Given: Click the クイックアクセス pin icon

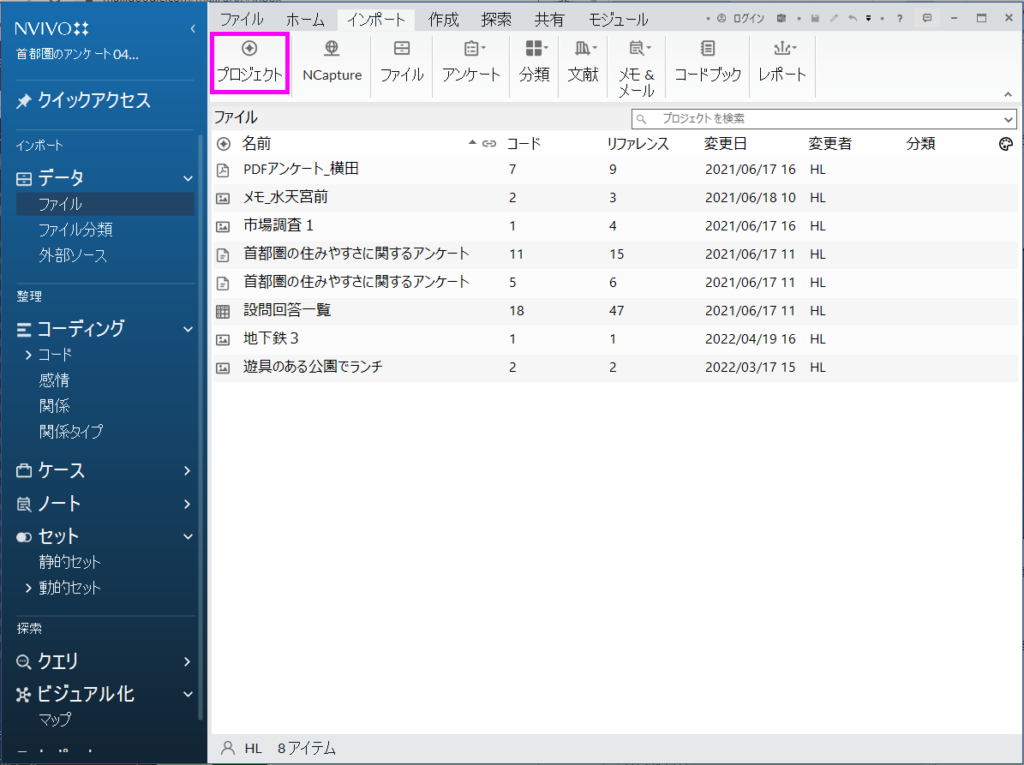Looking at the screenshot, I should tap(24, 101).
